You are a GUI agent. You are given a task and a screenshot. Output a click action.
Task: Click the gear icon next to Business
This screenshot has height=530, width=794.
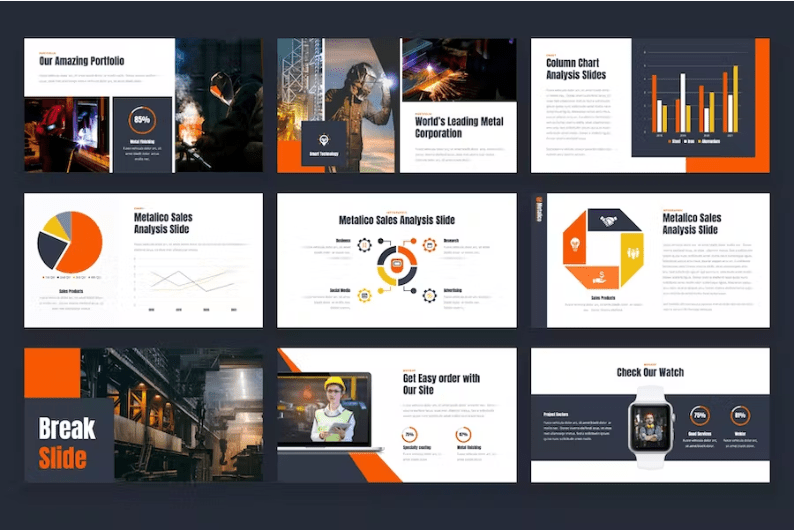pyautogui.click(x=364, y=244)
